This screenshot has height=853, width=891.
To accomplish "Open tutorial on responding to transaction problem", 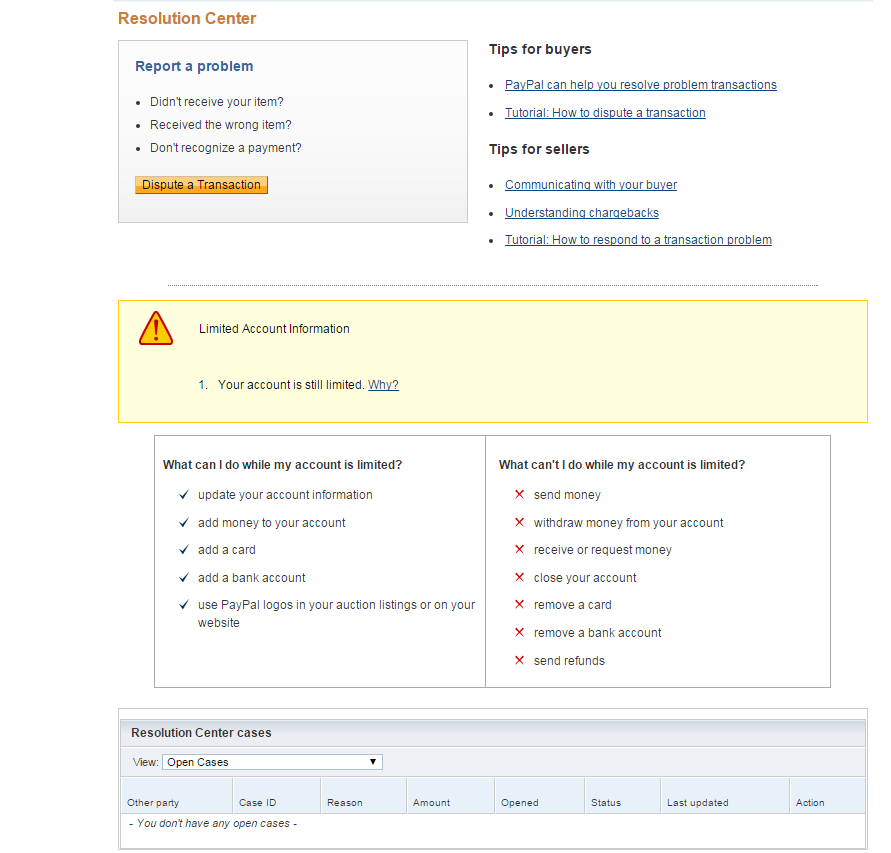I will tap(638, 240).
